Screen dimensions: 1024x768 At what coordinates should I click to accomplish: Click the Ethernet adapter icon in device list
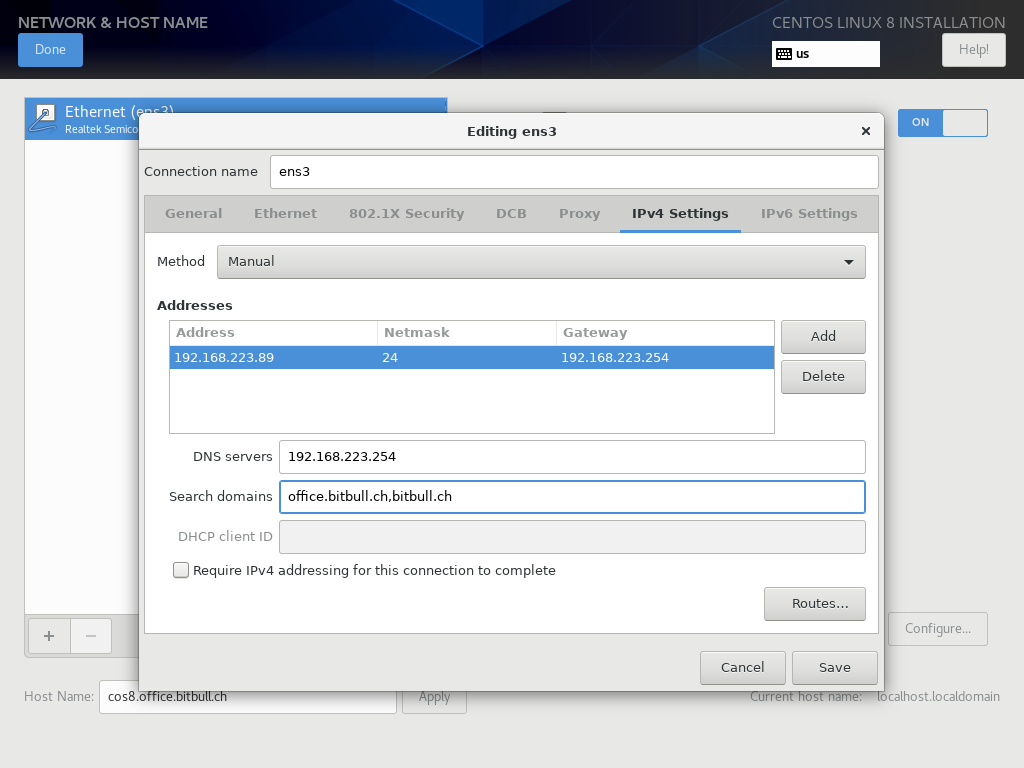[x=44, y=119]
